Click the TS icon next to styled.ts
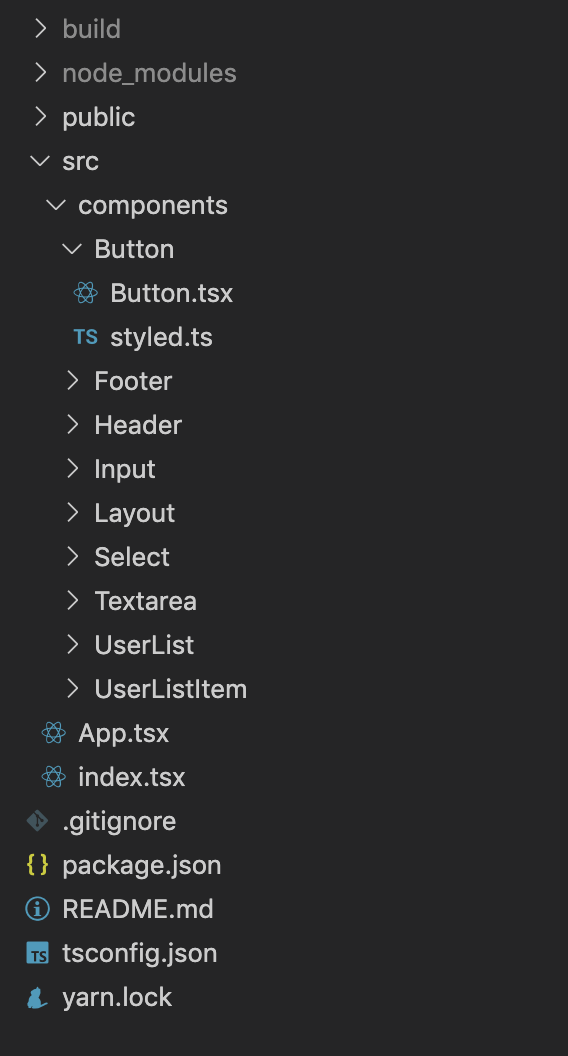This screenshot has height=1056, width=568. tap(86, 337)
